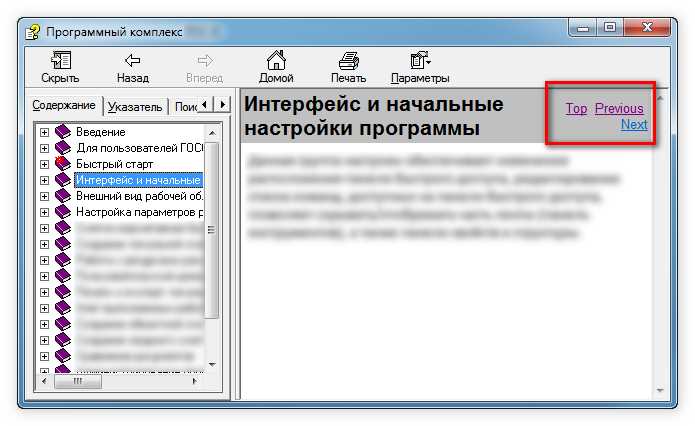The image size is (695, 426).
Task: Expand the Введение tree node
Action: click(44, 132)
